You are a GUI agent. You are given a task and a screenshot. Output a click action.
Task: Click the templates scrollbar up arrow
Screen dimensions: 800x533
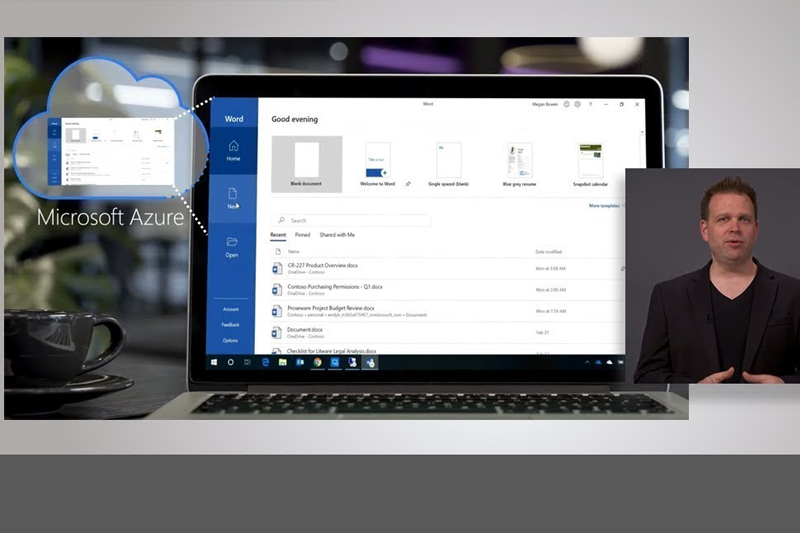pos(642,132)
